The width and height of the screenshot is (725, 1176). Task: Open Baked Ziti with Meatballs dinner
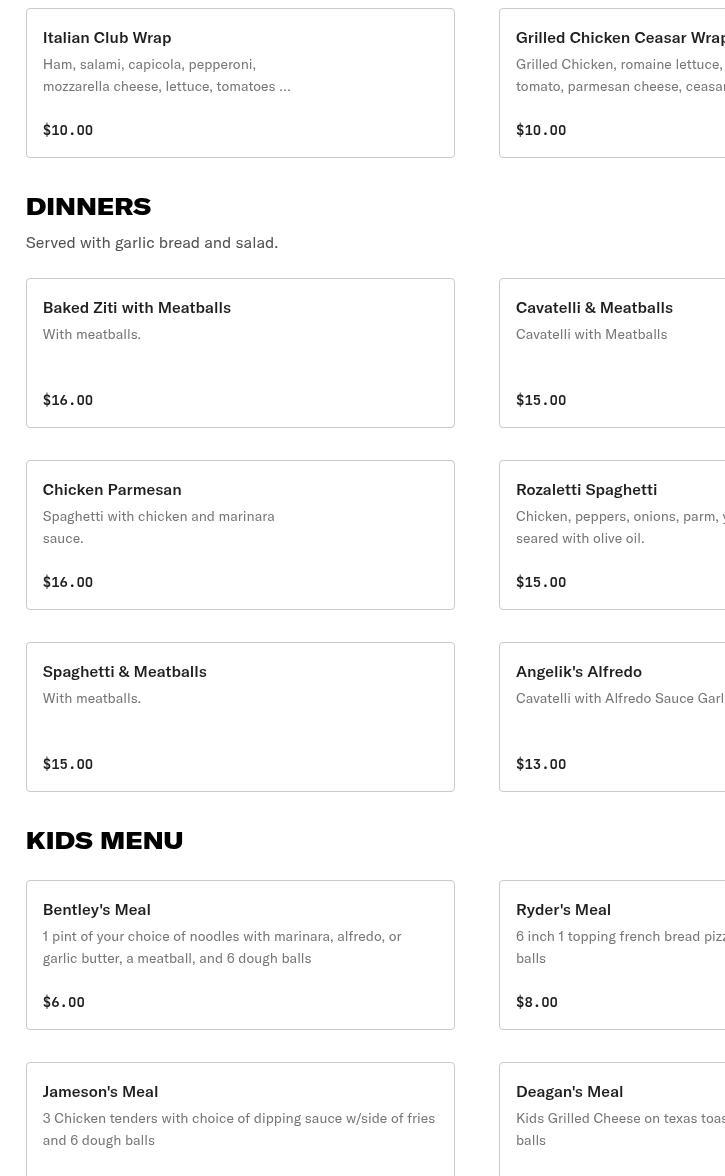tap(240, 353)
